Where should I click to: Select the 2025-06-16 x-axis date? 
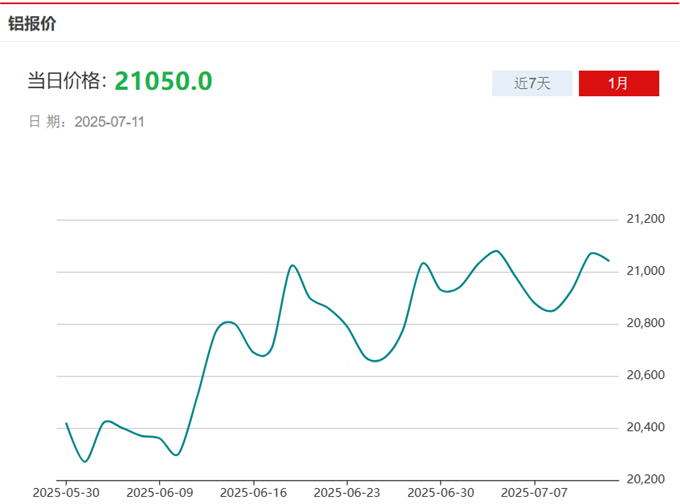[253, 492]
